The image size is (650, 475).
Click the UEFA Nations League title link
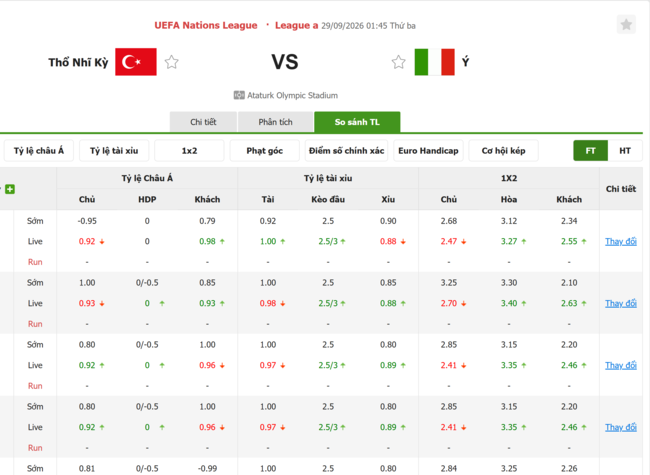coord(206,25)
